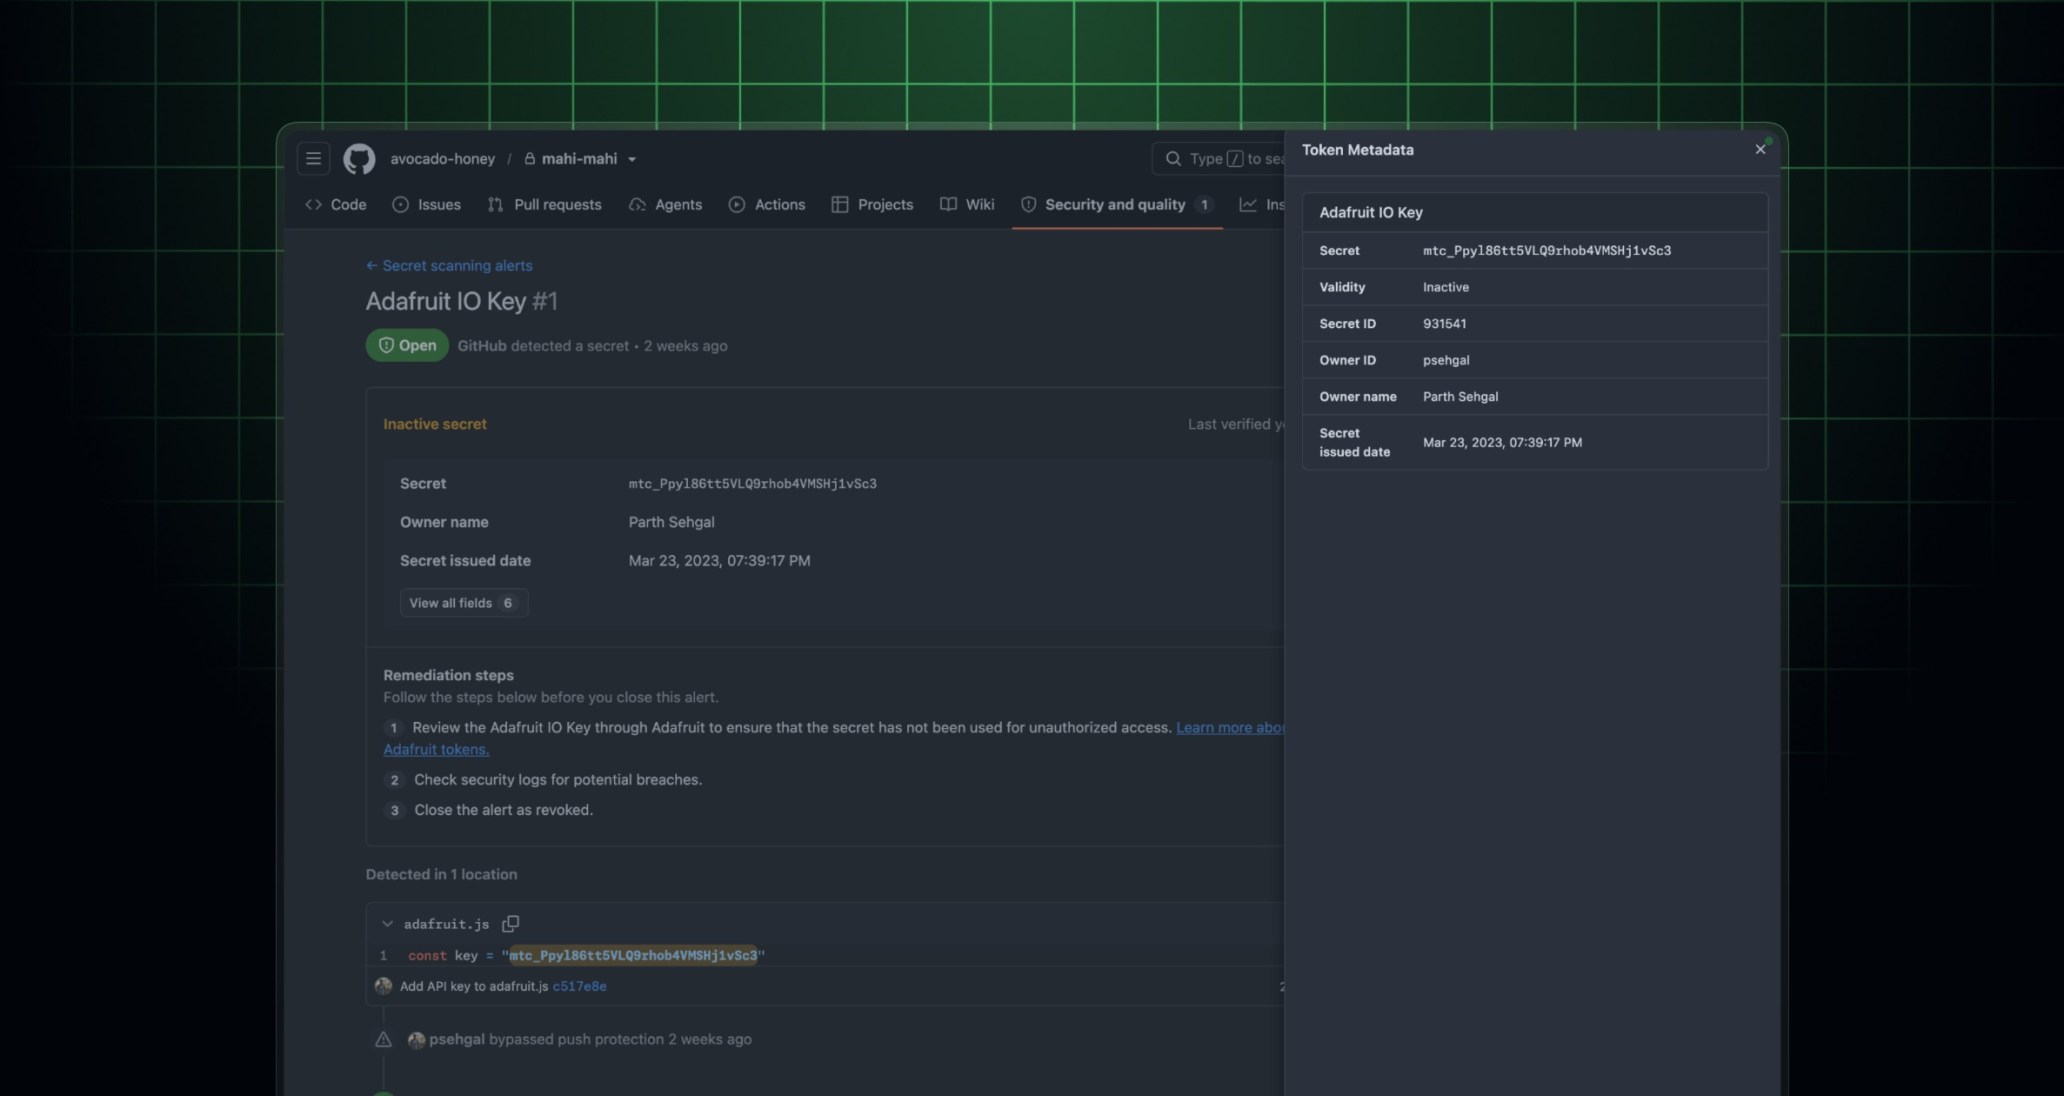Click the Security shield tab icon
The width and height of the screenshot is (2064, 1096).
pyautogui.click(x=1028, y=205)
